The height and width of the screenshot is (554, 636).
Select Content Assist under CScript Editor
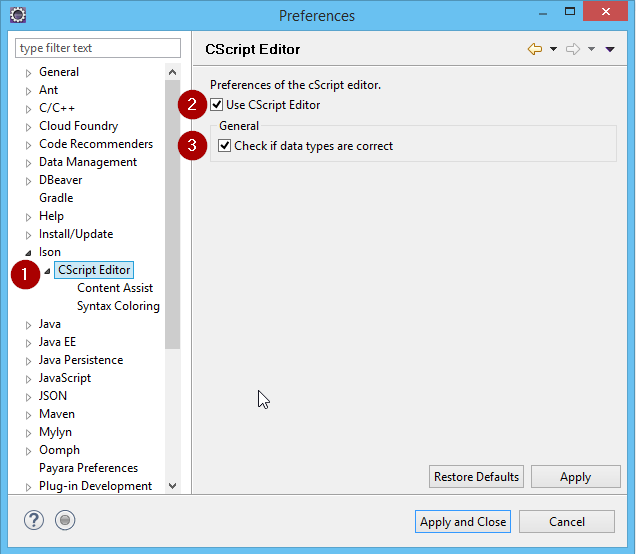coord(115,288)
